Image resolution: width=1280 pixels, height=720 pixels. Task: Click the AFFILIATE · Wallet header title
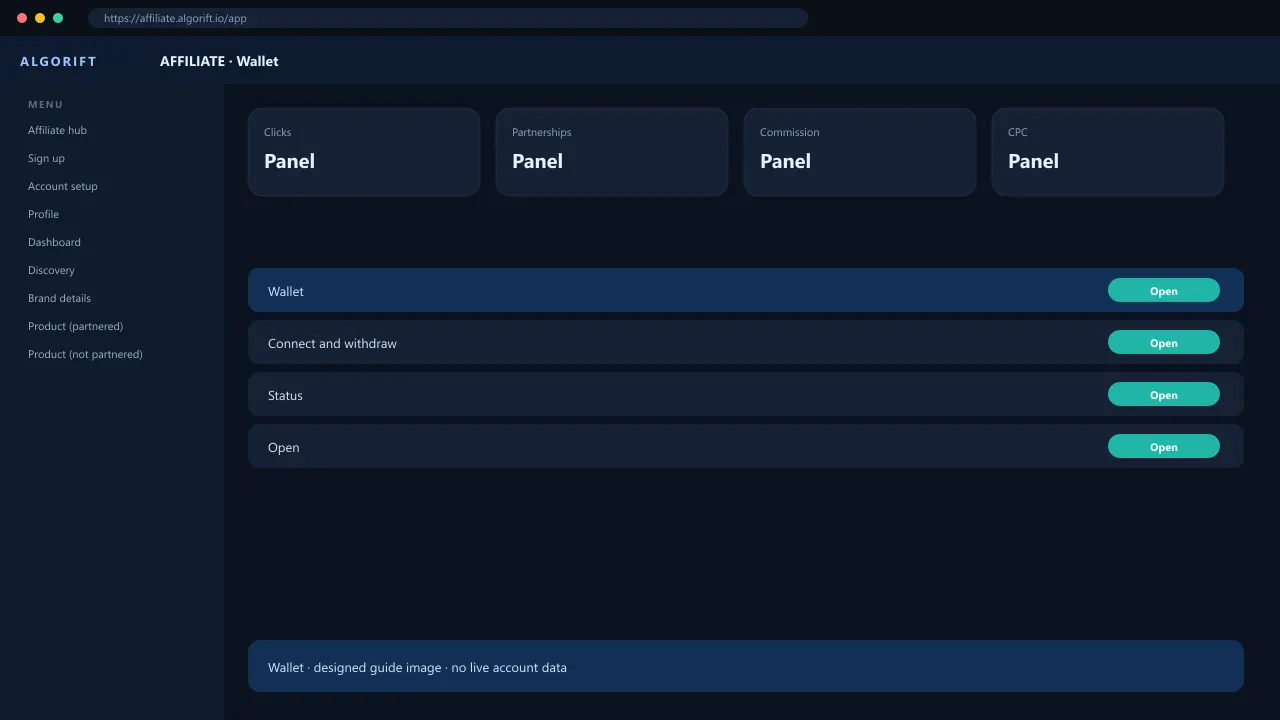click(219, 61)
